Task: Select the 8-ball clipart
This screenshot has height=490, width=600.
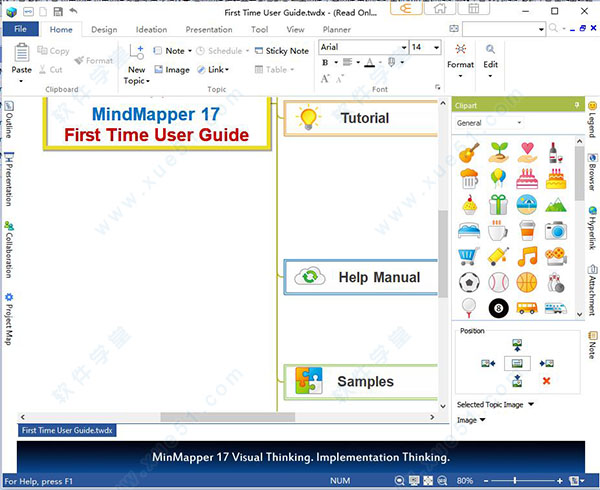Action: coord(498,308)
